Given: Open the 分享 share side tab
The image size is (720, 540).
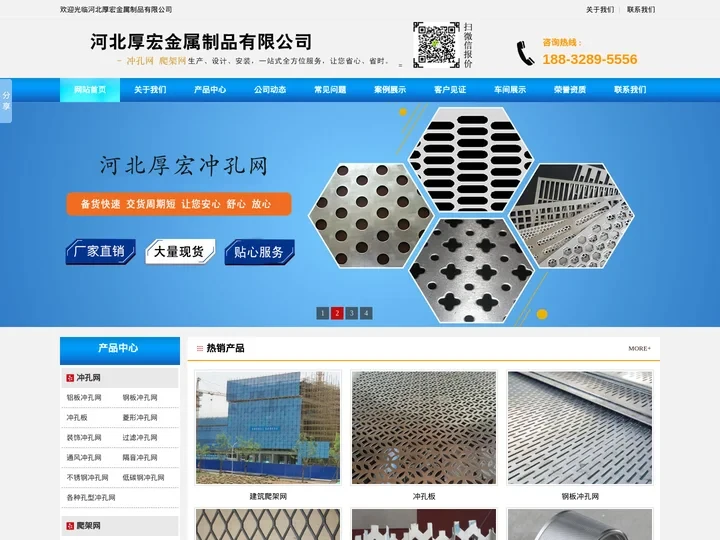Looking at the screenshot, I should pos(6,101).
